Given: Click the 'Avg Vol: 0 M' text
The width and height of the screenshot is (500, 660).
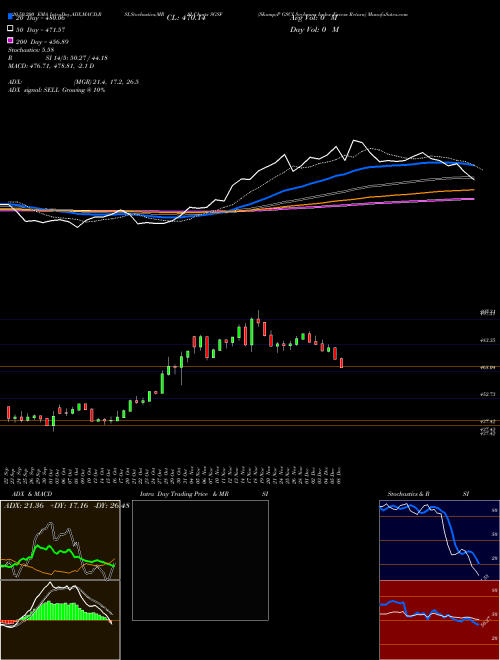Looking at the screenshot, I should (314, 18).
